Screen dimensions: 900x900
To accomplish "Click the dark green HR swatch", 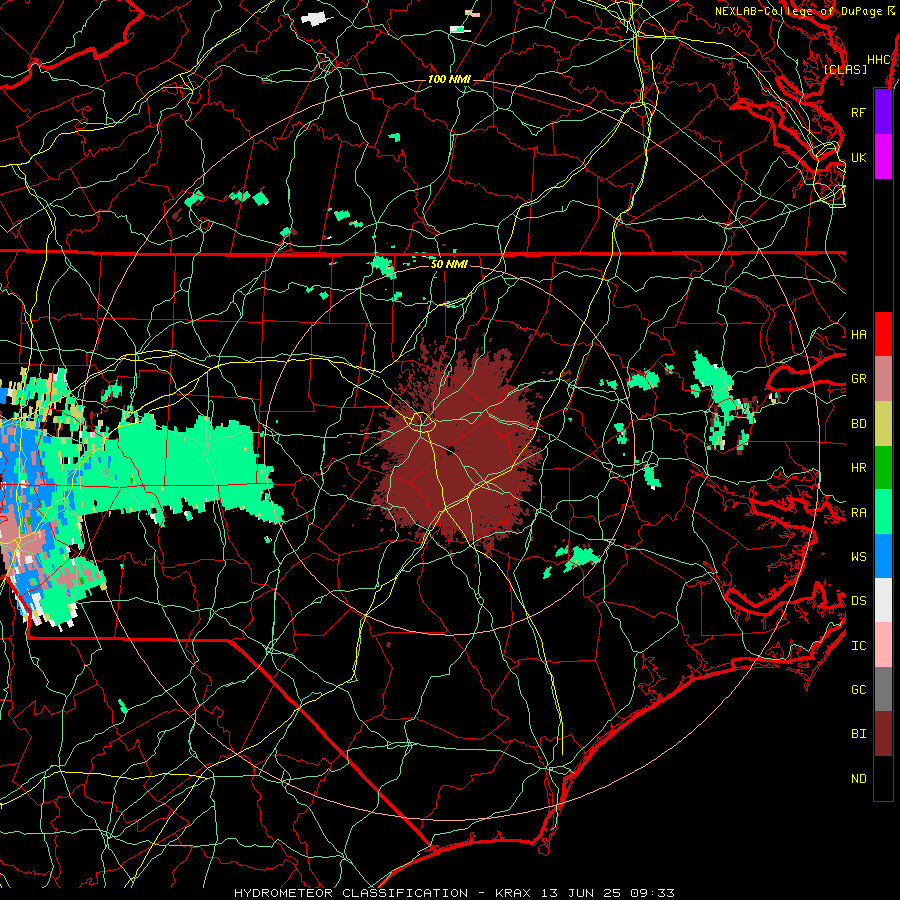I will [x=883, y=468].
